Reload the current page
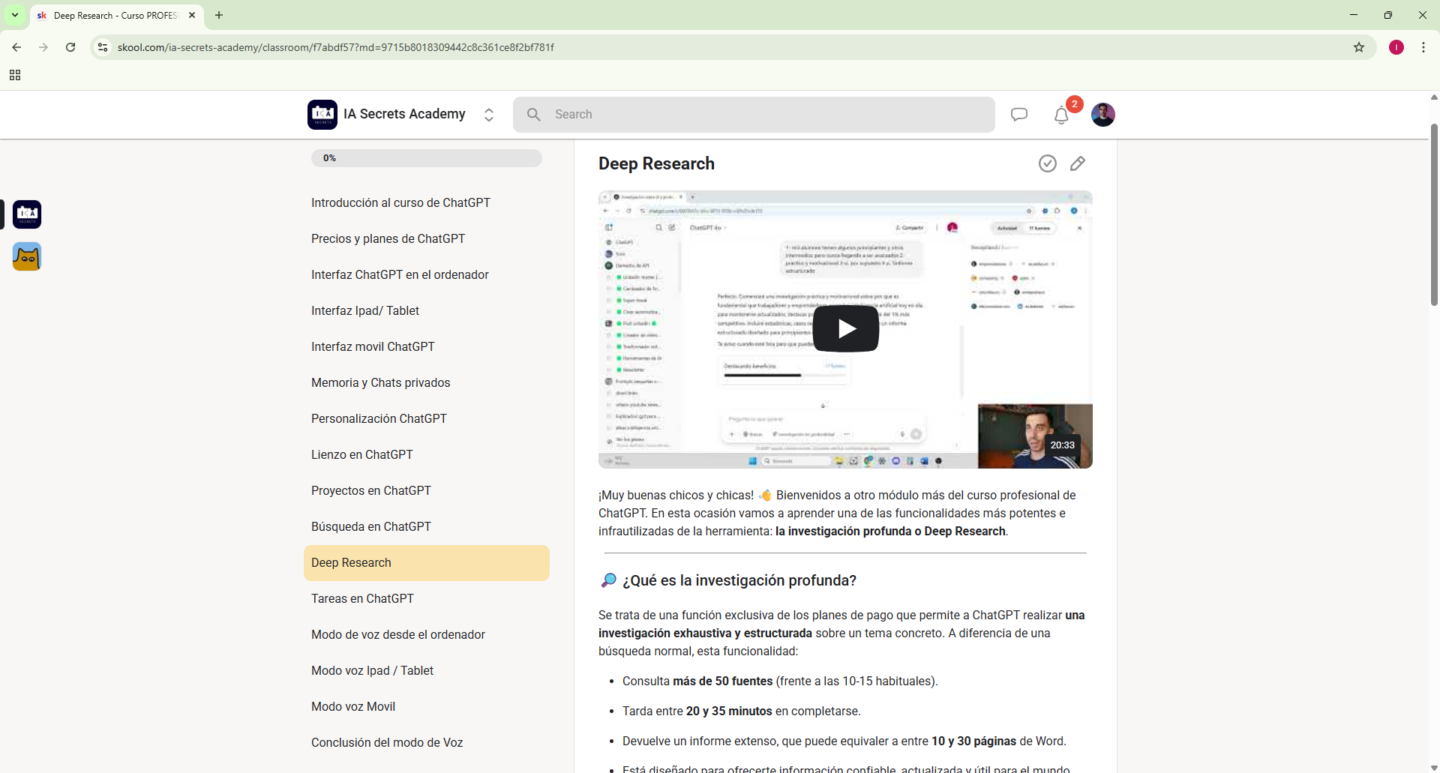The height and width of the screenshot is (773, 1440). pos(70,47)
